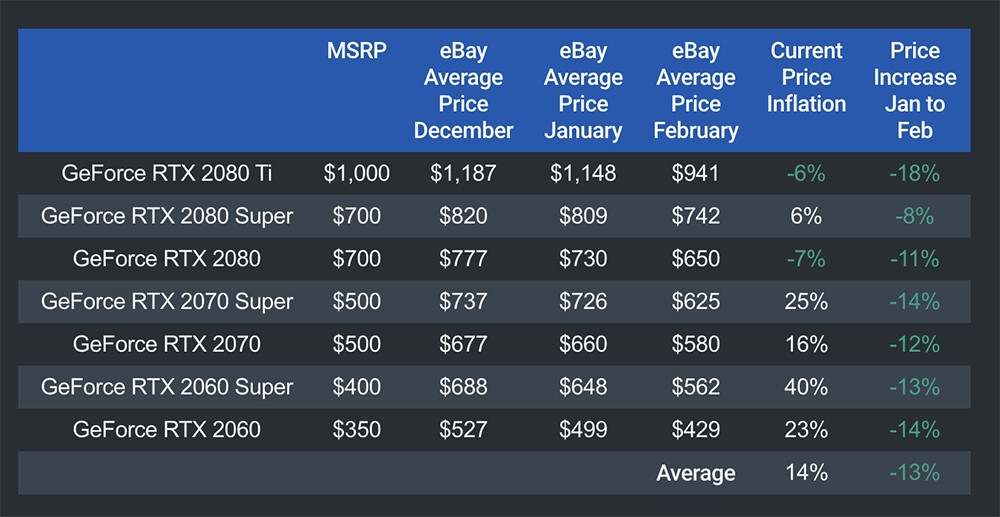Click the eBay Average Price December header
The width and height of the screenshot is (1000, 517).
[x=463, y=91]
